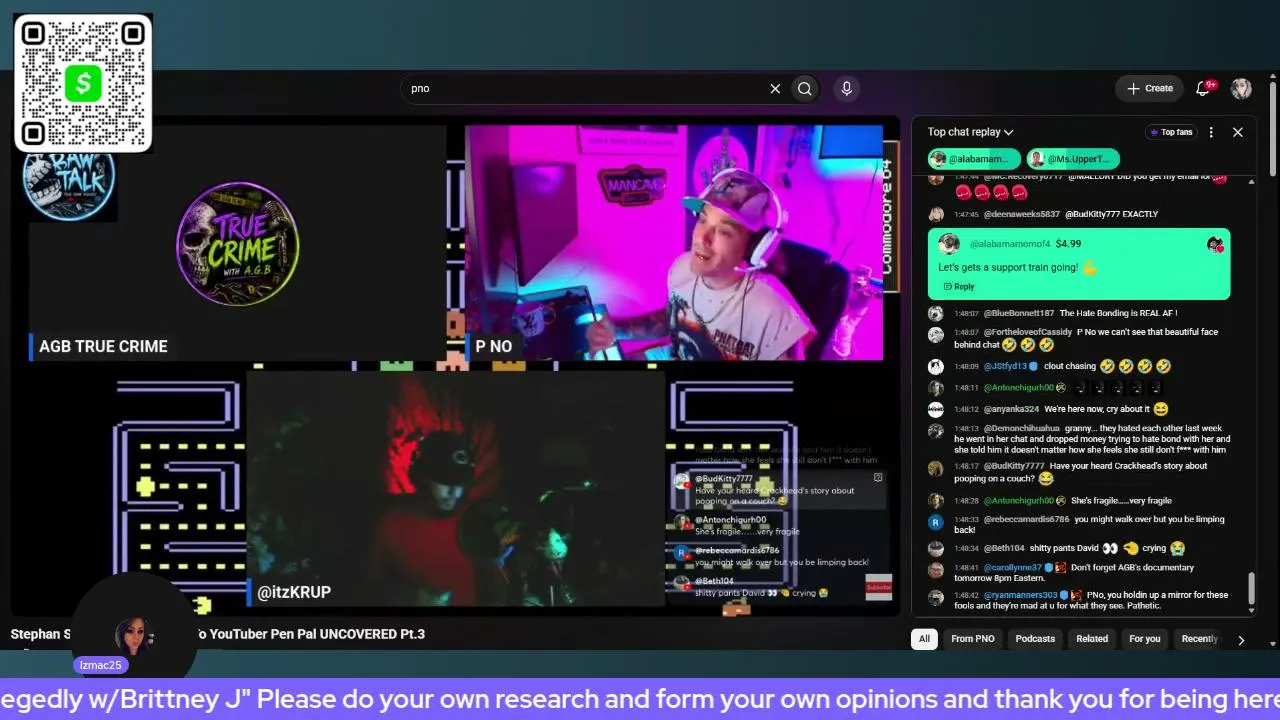This screenshot has height=720, width=1280.
Task: Open the $4.99 super chat card
Action: click(1079, 264)
